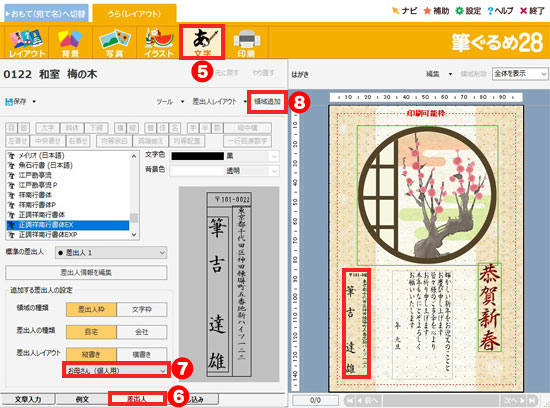Toggle 下線 underline formatting
550x408 pixels.
(96, 128)
